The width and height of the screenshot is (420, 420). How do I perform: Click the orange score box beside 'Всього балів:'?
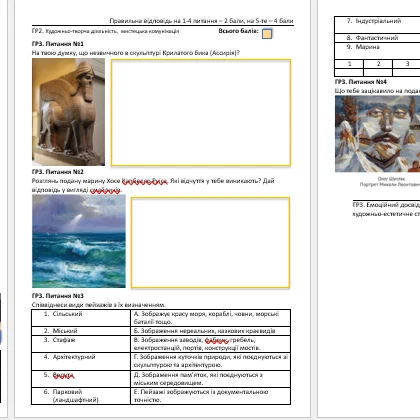[x=267, y=34]
